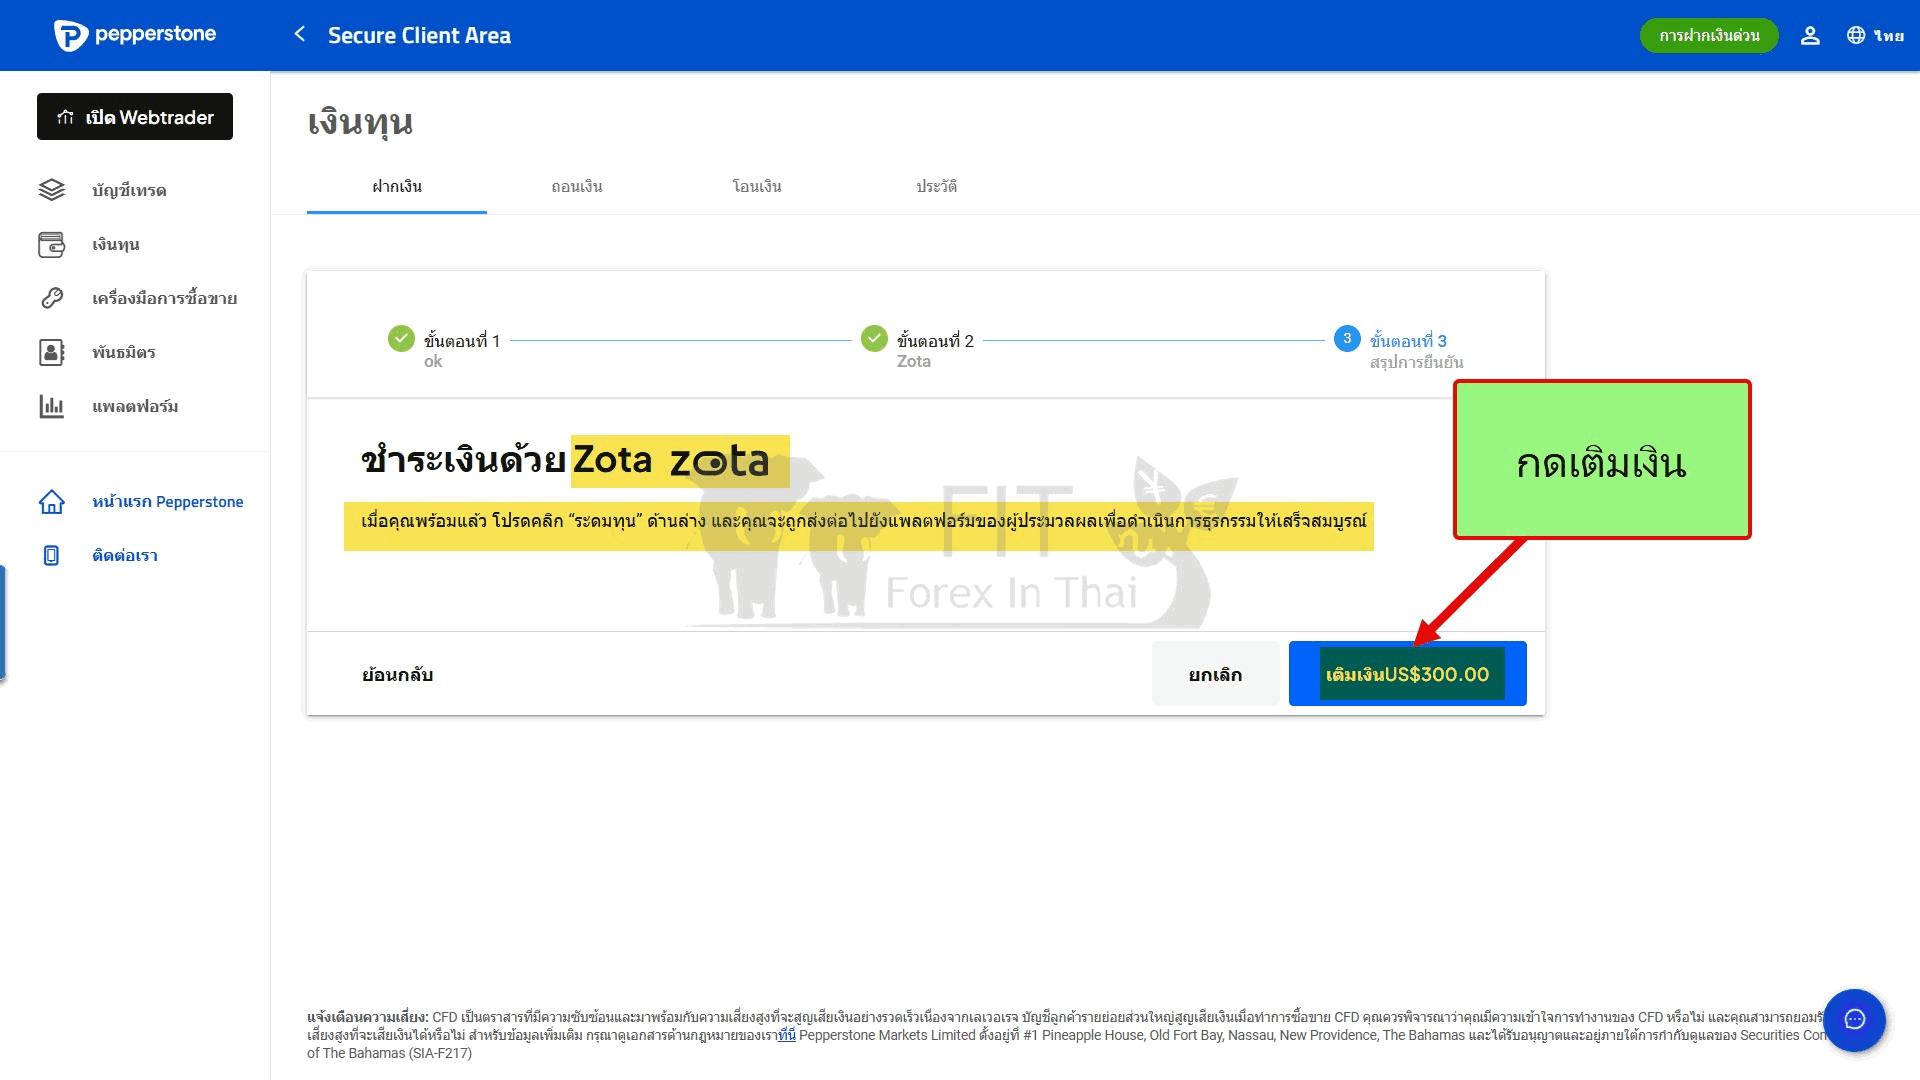Image resolution: width=1920 pixels, height=1080 pixels.
Task: Open เครื่องมือการซื้อขาย wrench icon
Action: click(x=52, y=298)
